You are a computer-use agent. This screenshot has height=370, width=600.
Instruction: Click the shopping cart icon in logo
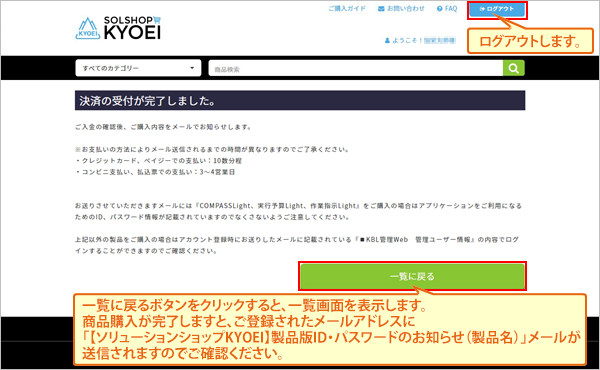click(157, 20)
